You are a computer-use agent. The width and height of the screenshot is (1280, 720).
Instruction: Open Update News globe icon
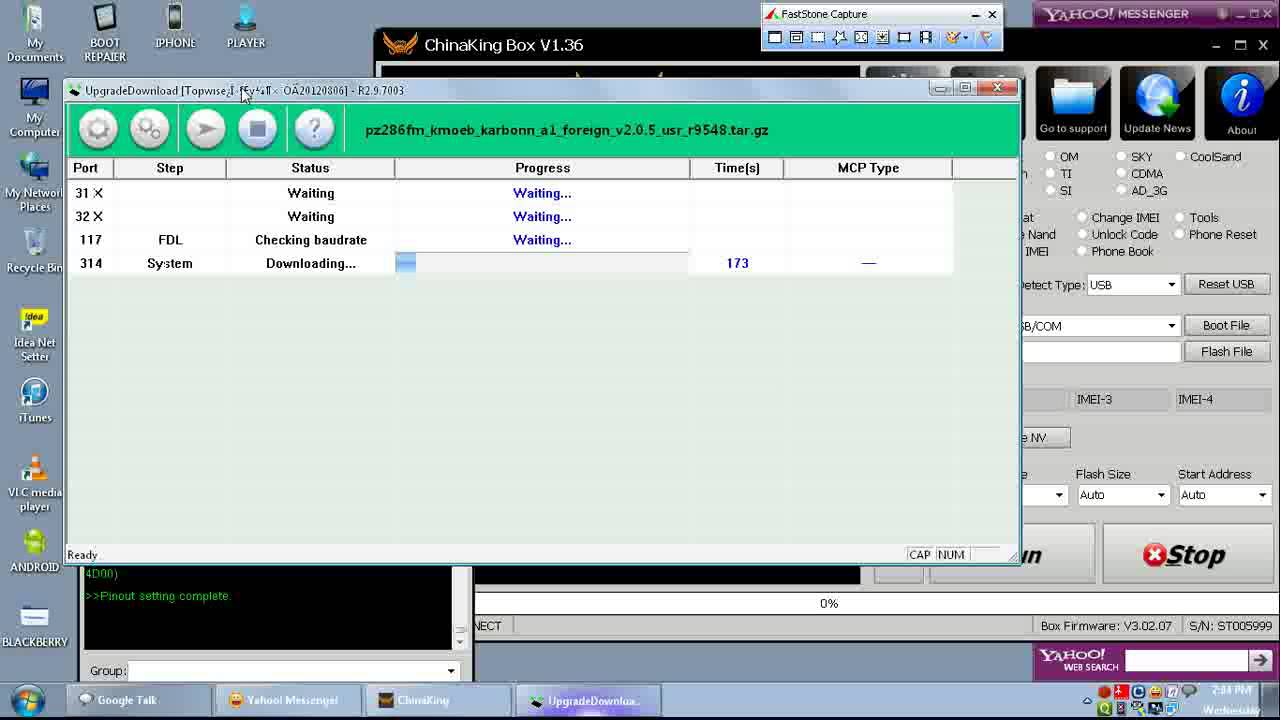(1157, 102)
